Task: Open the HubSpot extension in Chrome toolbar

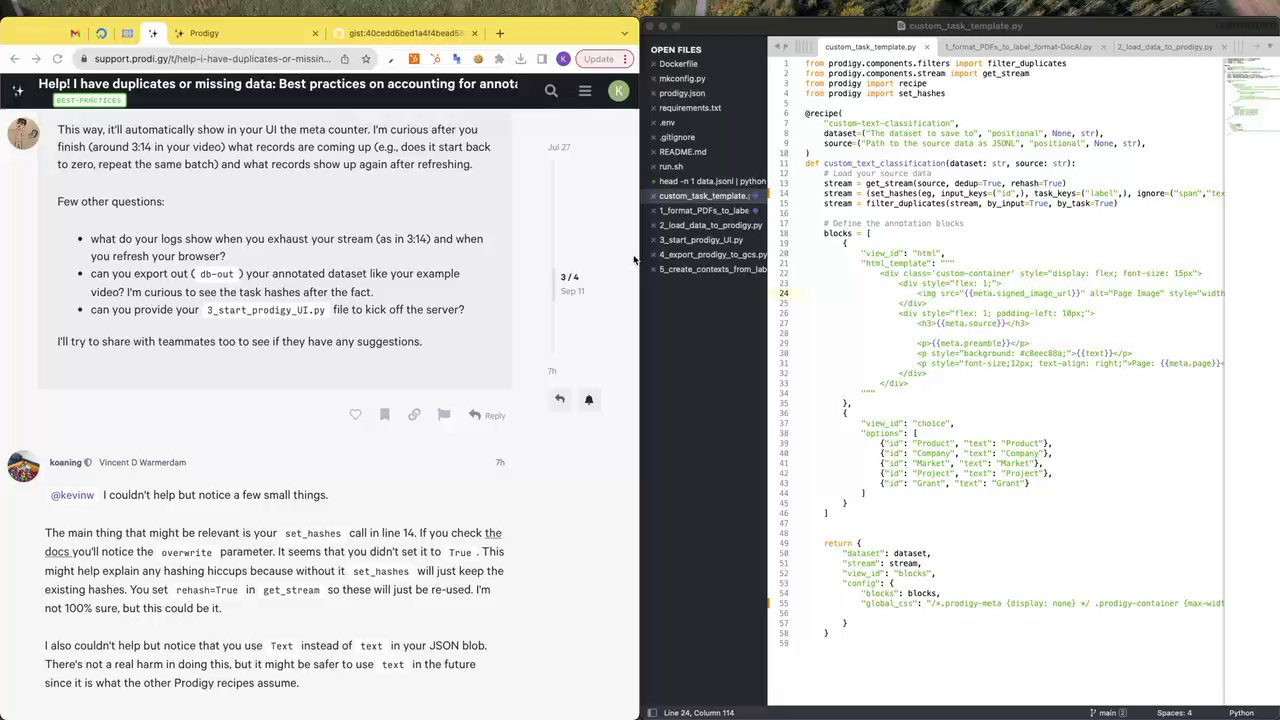Action: tap(414, 59)
